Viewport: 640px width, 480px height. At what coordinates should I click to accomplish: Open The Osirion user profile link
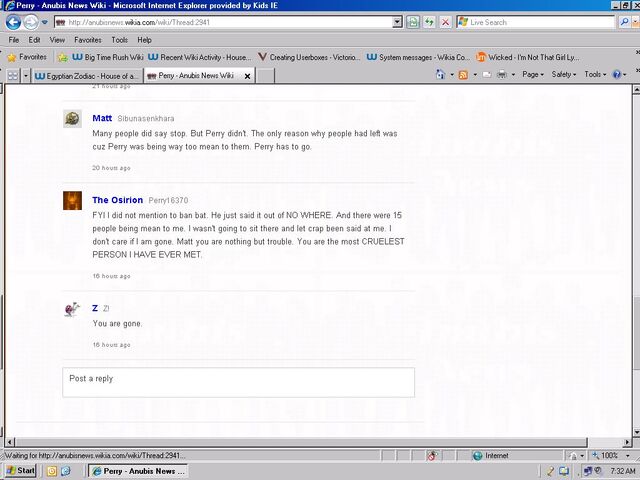pos(118,200)
